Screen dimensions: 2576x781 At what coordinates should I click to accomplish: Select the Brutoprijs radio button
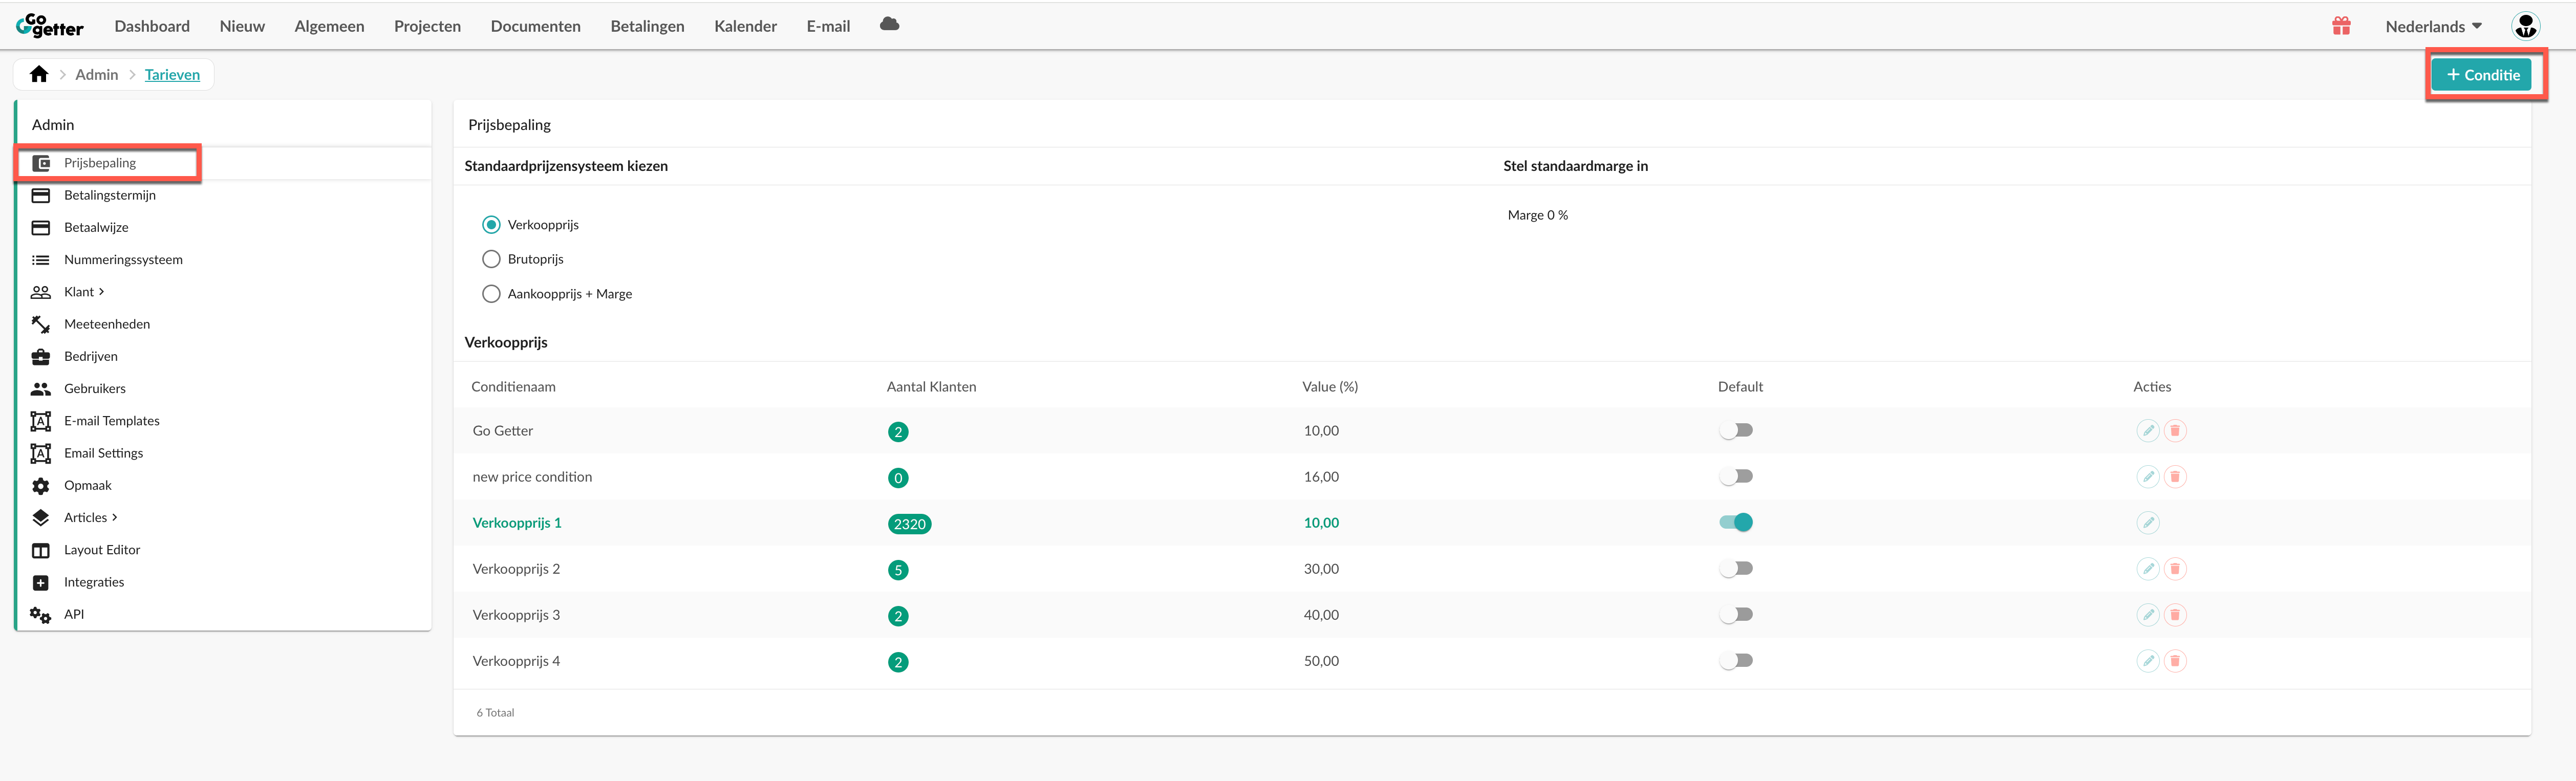(x=491, y=259)
